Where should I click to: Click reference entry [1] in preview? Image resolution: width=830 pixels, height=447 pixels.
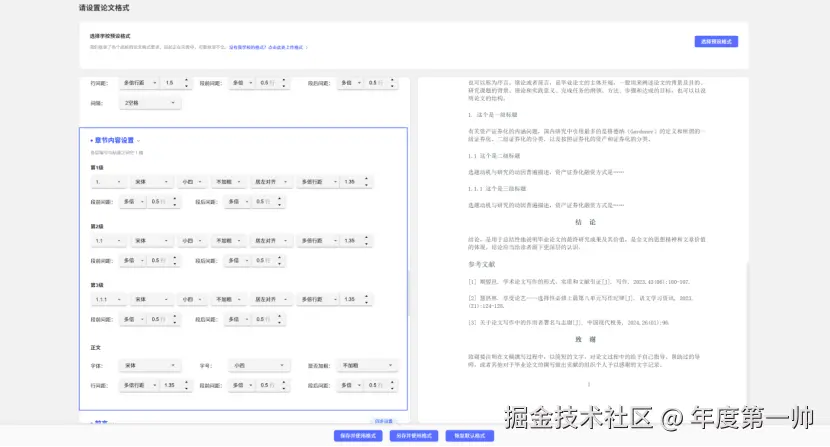pyautogui.click(x=579, y=282)
